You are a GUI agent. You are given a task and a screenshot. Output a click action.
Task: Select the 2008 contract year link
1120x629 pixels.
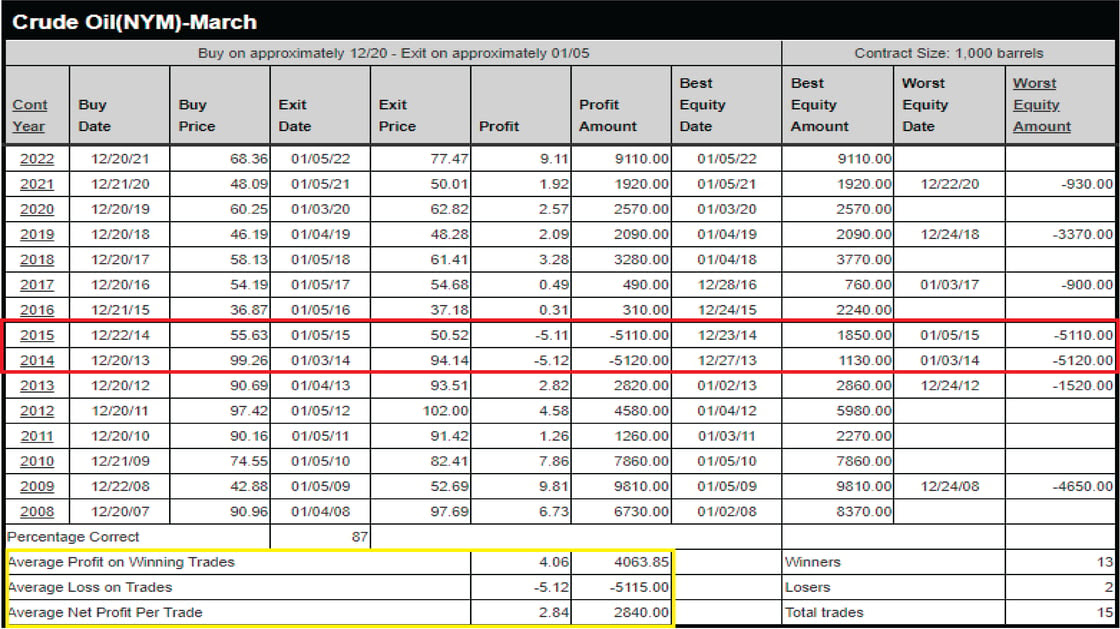click(x=37, y=512)
